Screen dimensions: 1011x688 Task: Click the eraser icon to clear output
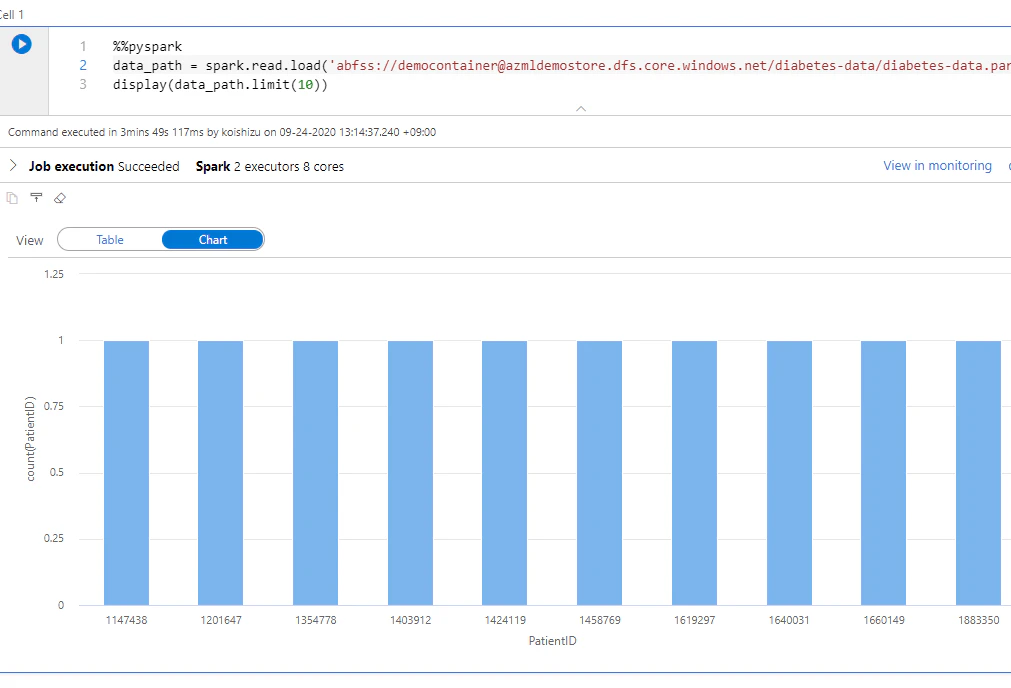60,198
